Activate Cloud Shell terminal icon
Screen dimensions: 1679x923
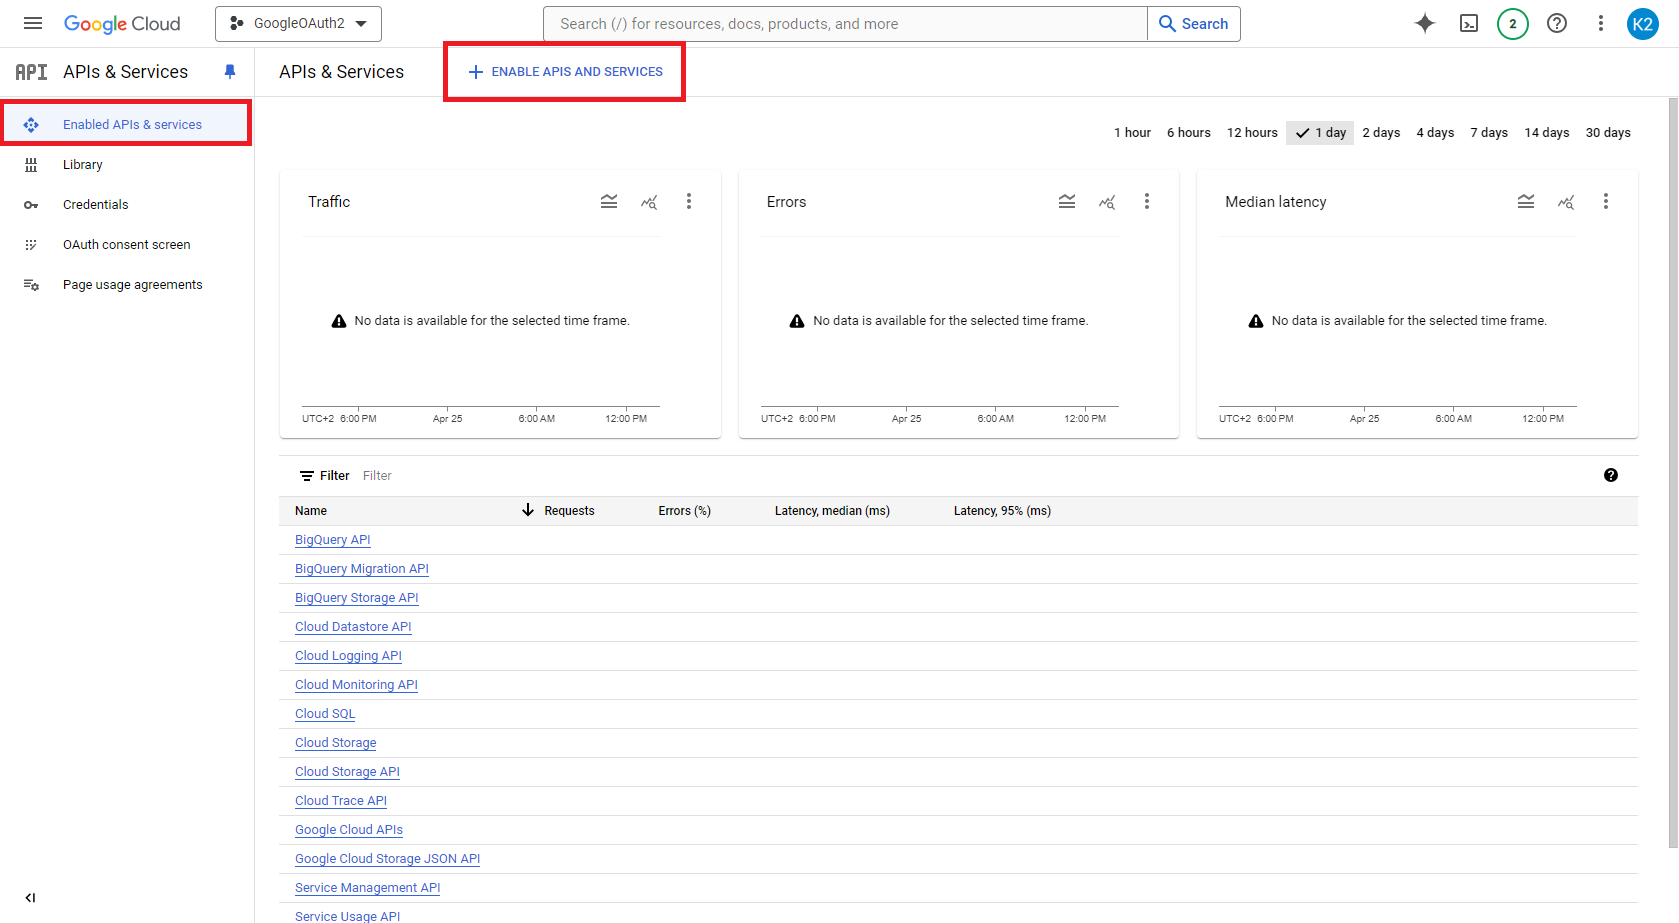point(1468,24)
